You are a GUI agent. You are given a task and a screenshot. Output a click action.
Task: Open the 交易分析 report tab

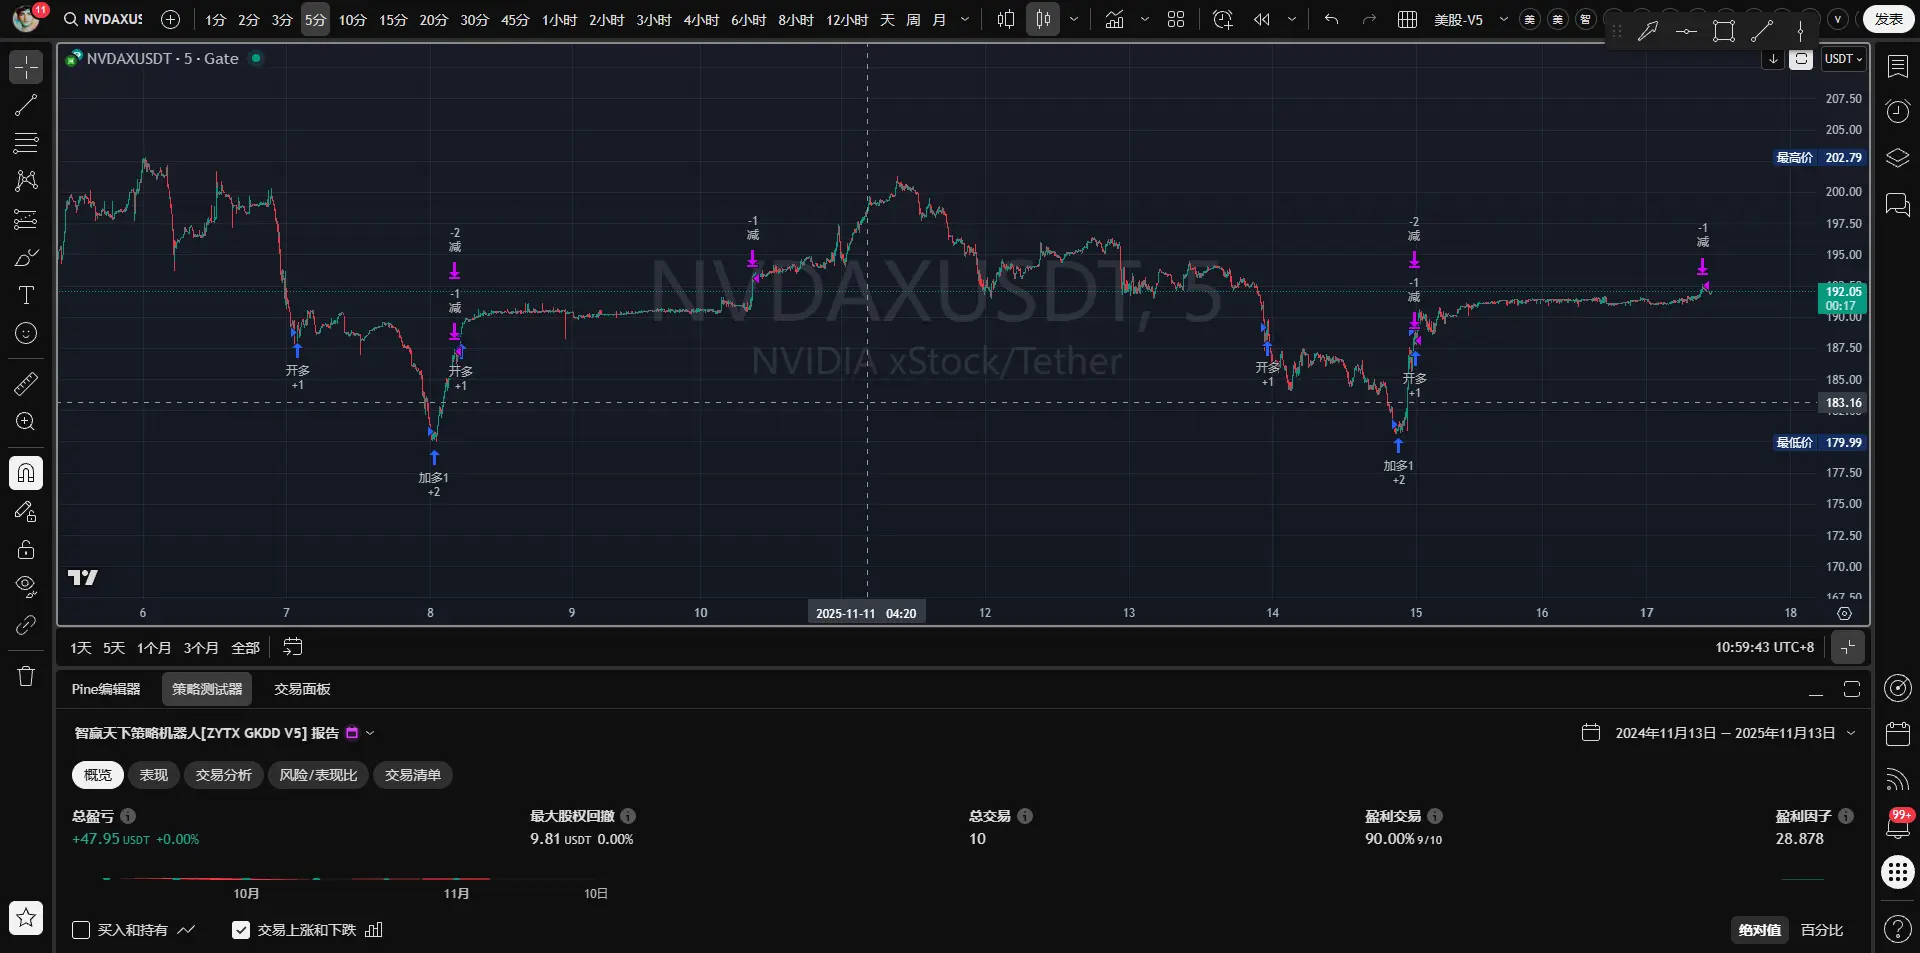(x=224, y=775)
